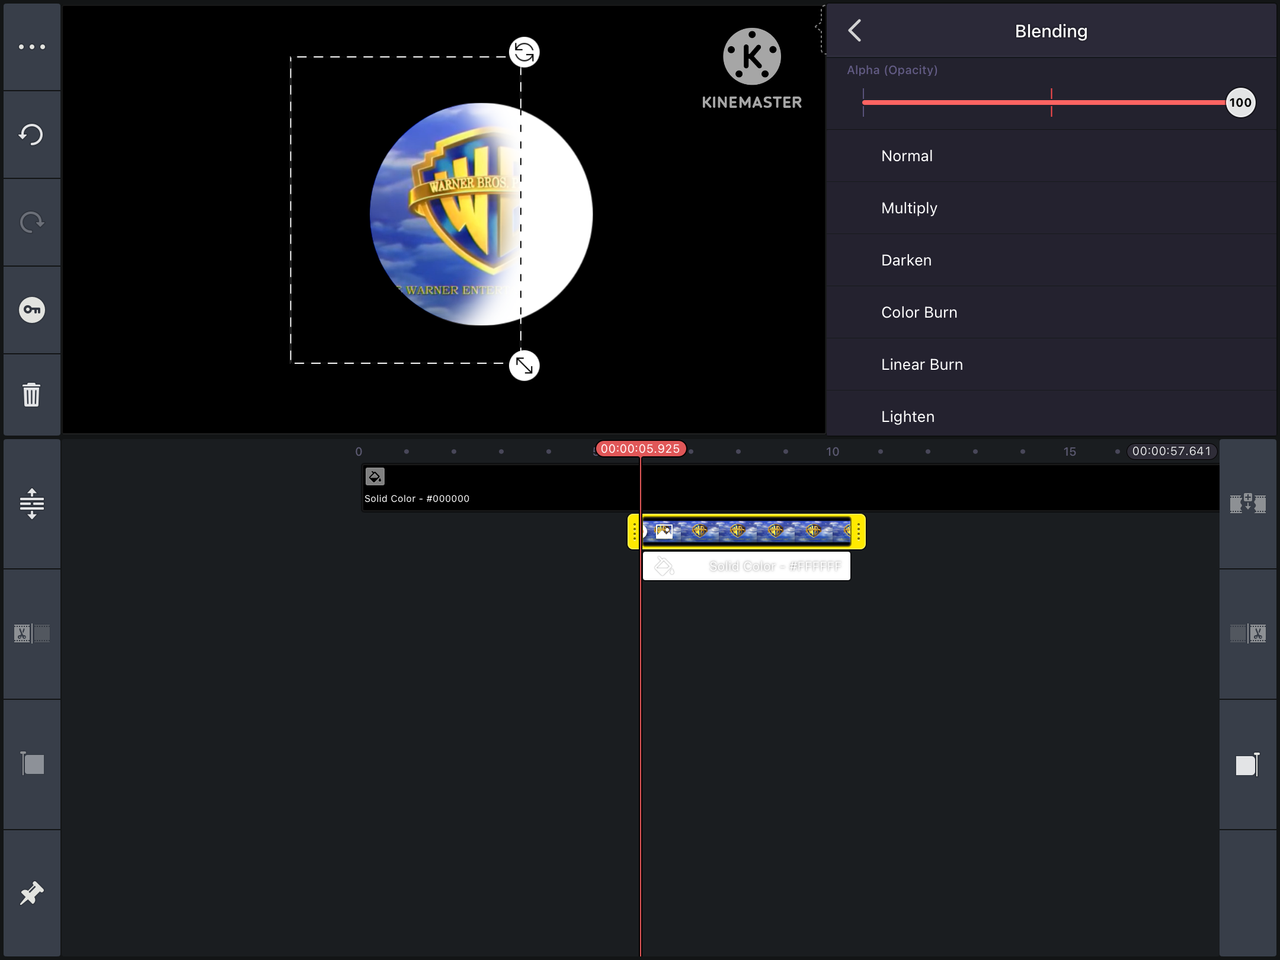Screen dimensions: 1280x960
Task: Click the total duration 00:00:57.641
Action: coord(1171,451)
